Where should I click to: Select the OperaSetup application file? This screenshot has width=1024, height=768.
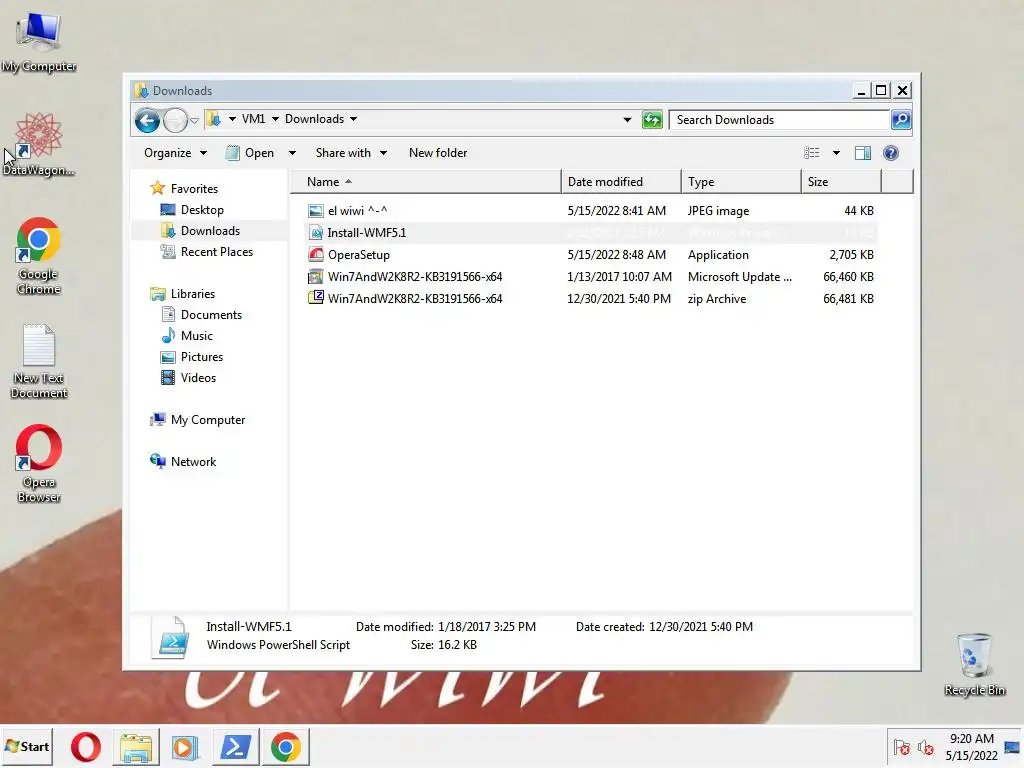(591, 255)
